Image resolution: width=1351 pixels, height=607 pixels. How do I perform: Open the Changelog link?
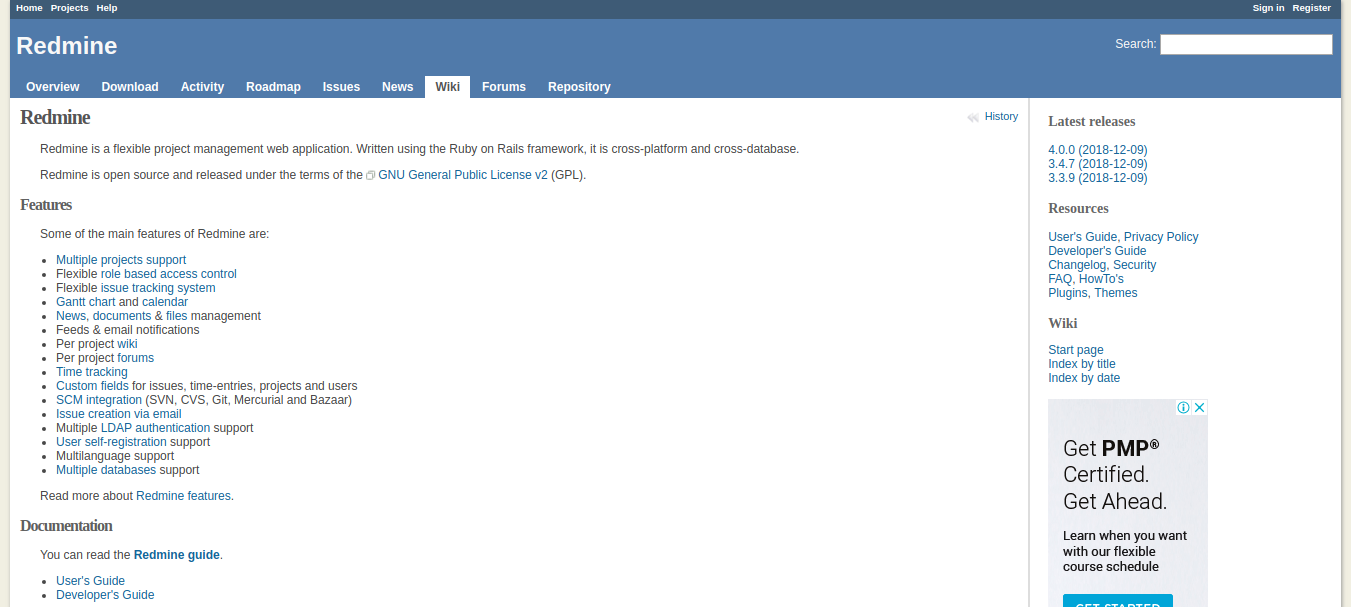click(1077, 265)
